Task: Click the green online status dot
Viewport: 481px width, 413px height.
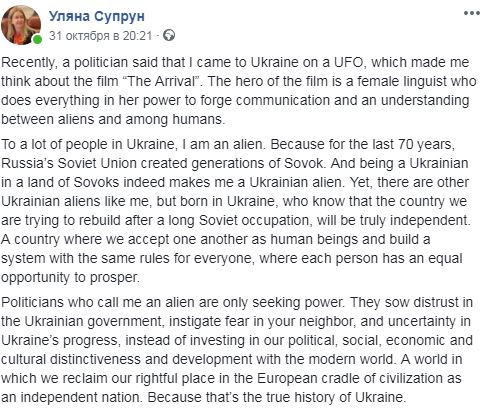Action: pos(37,39)
